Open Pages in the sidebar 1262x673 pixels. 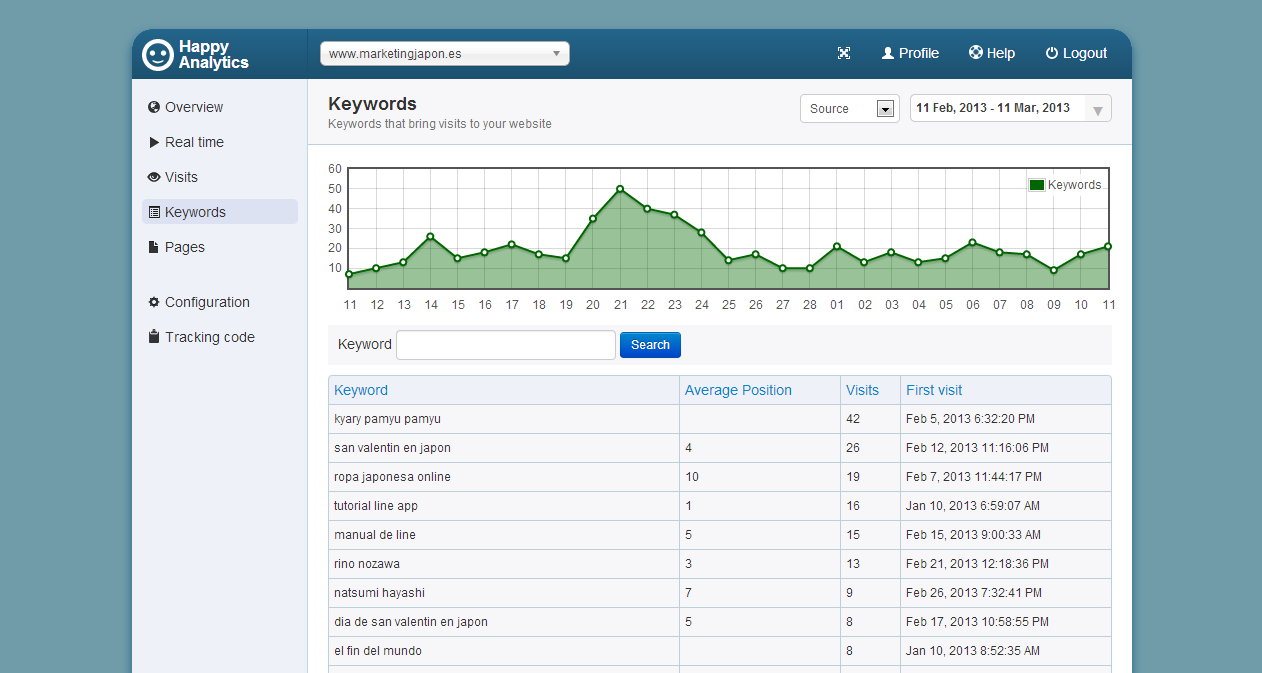(184, 247)
